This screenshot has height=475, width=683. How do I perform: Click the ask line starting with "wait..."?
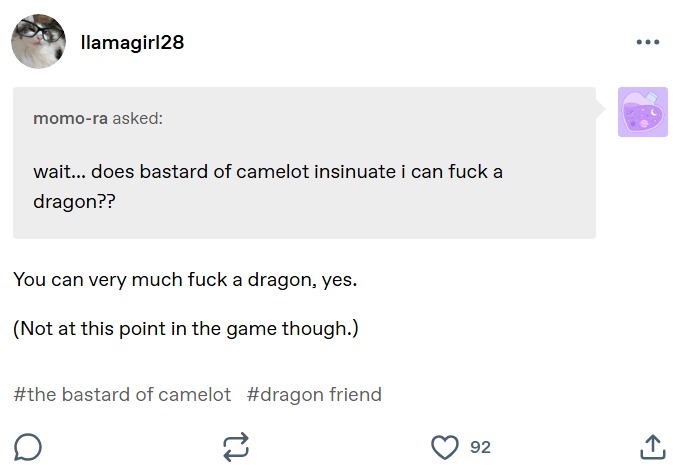pos(268,171)
